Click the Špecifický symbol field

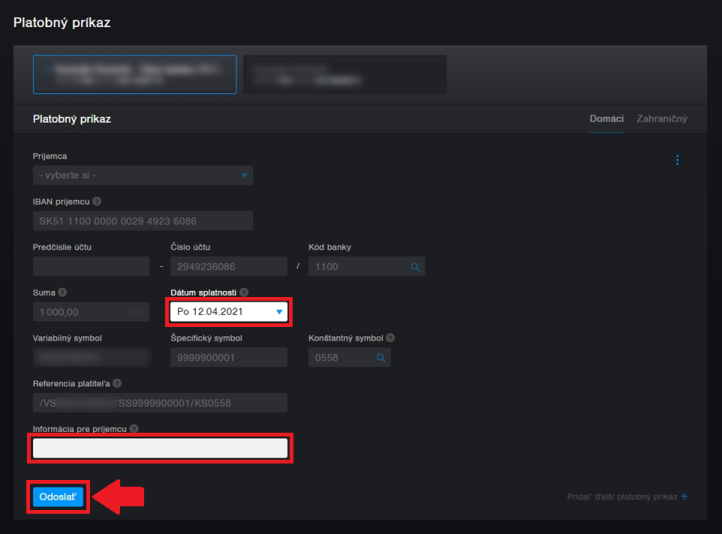pos(228,357)
